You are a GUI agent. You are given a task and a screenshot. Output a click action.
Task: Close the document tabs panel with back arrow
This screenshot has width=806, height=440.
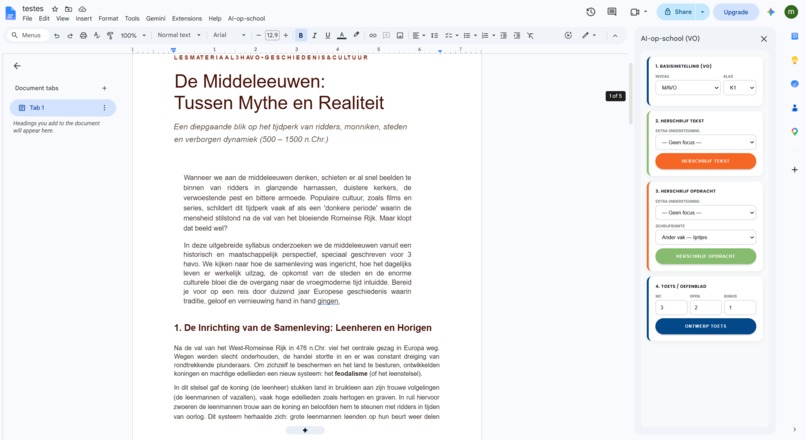(x=17, y=66)
